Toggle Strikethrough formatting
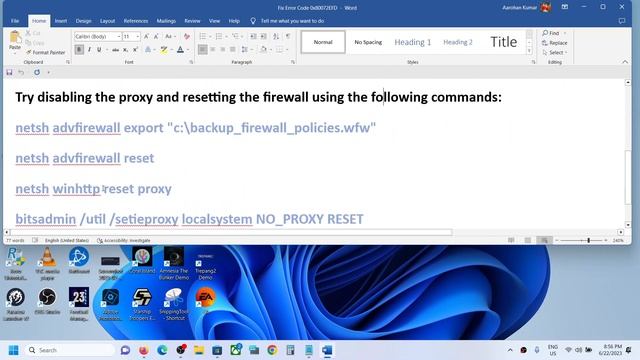 pos(116,50)
